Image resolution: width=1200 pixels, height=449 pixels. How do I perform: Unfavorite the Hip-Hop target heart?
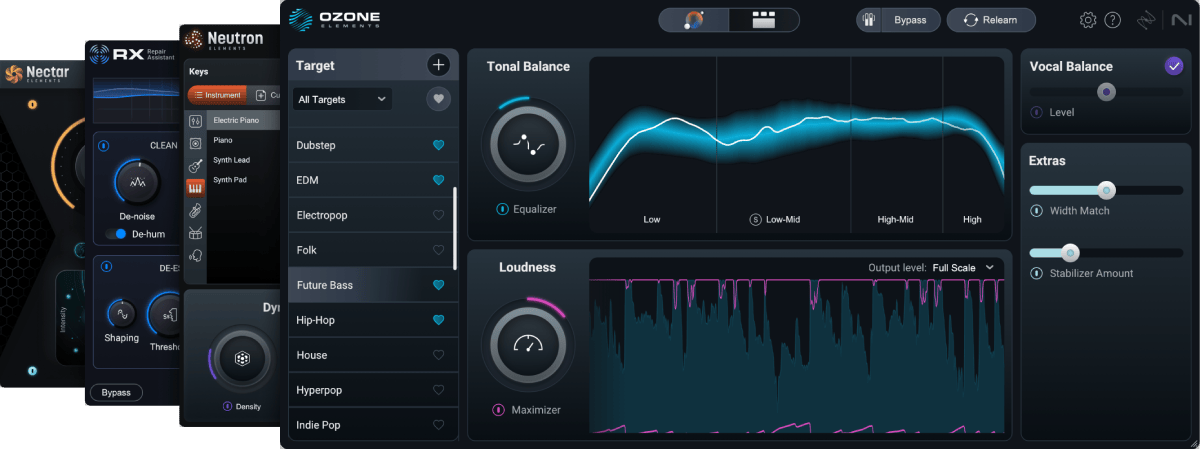click(438, 321)
